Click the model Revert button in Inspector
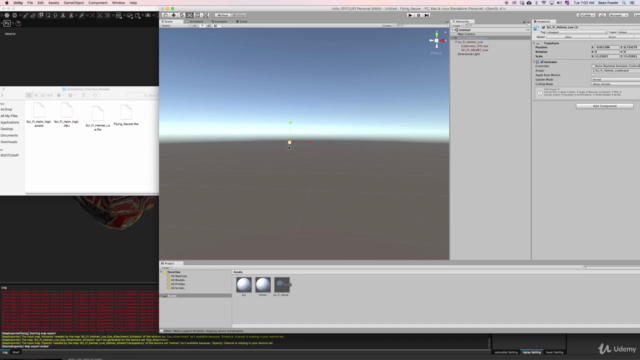Screen dimensions: 640x360 point(612,37)
